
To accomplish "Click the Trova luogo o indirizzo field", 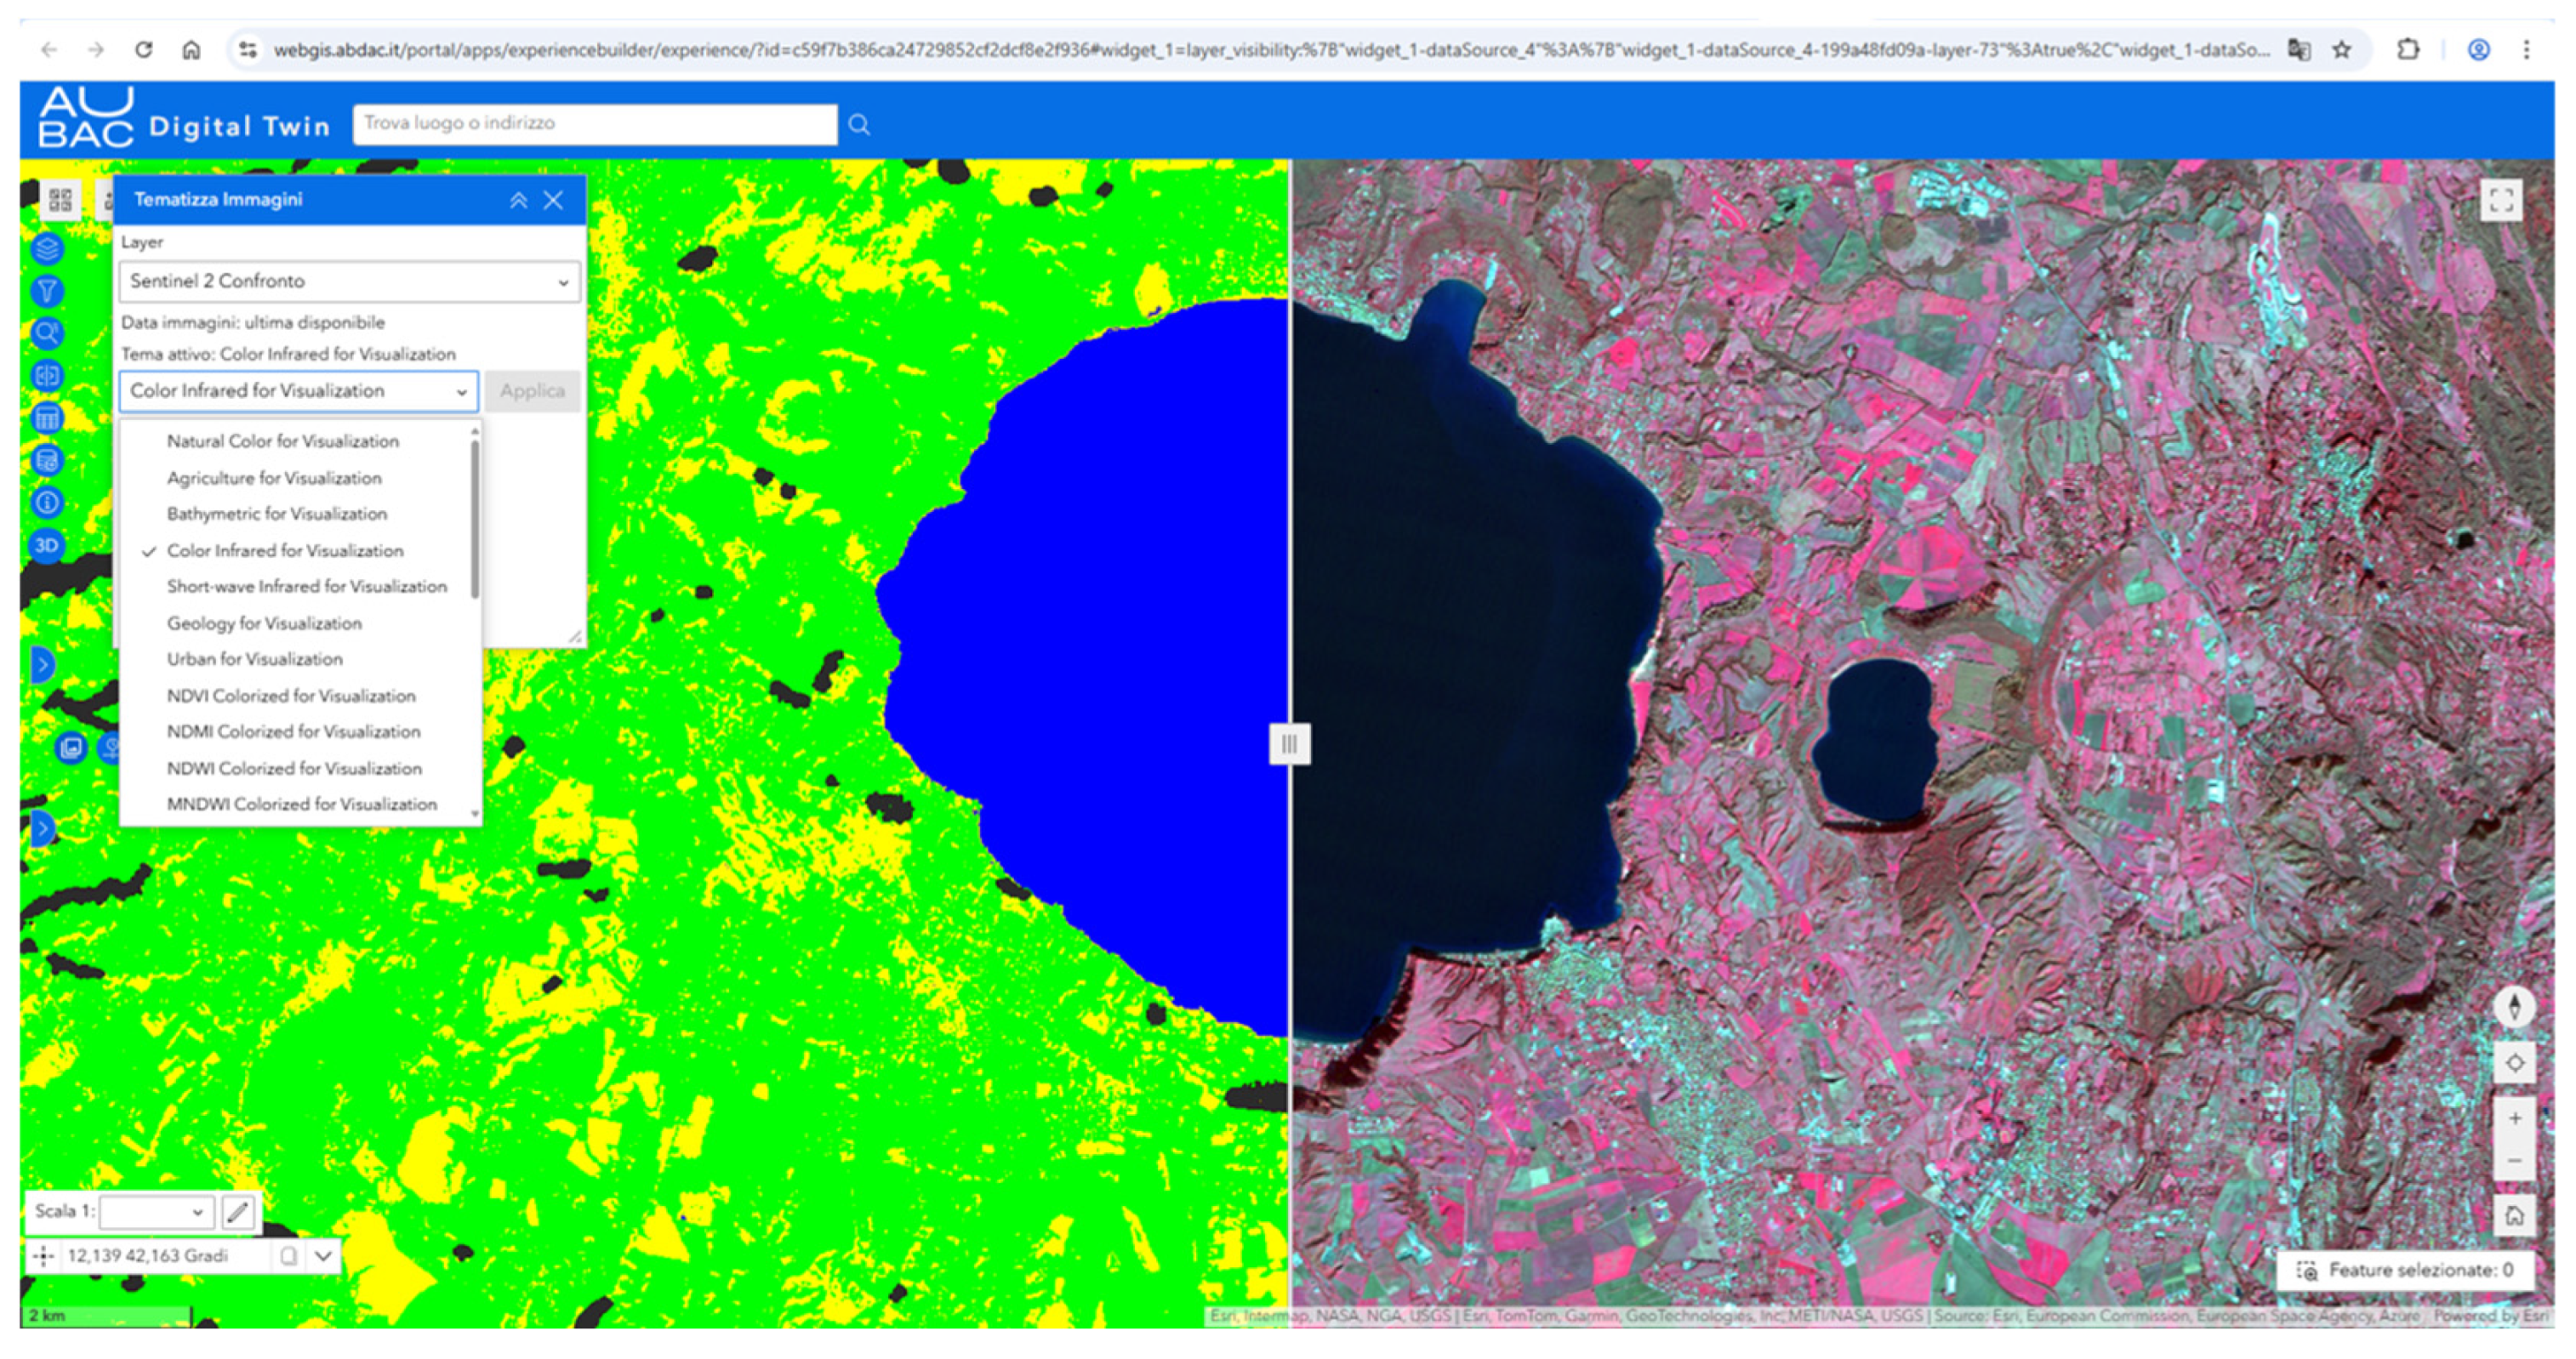I will coord(595,124).
